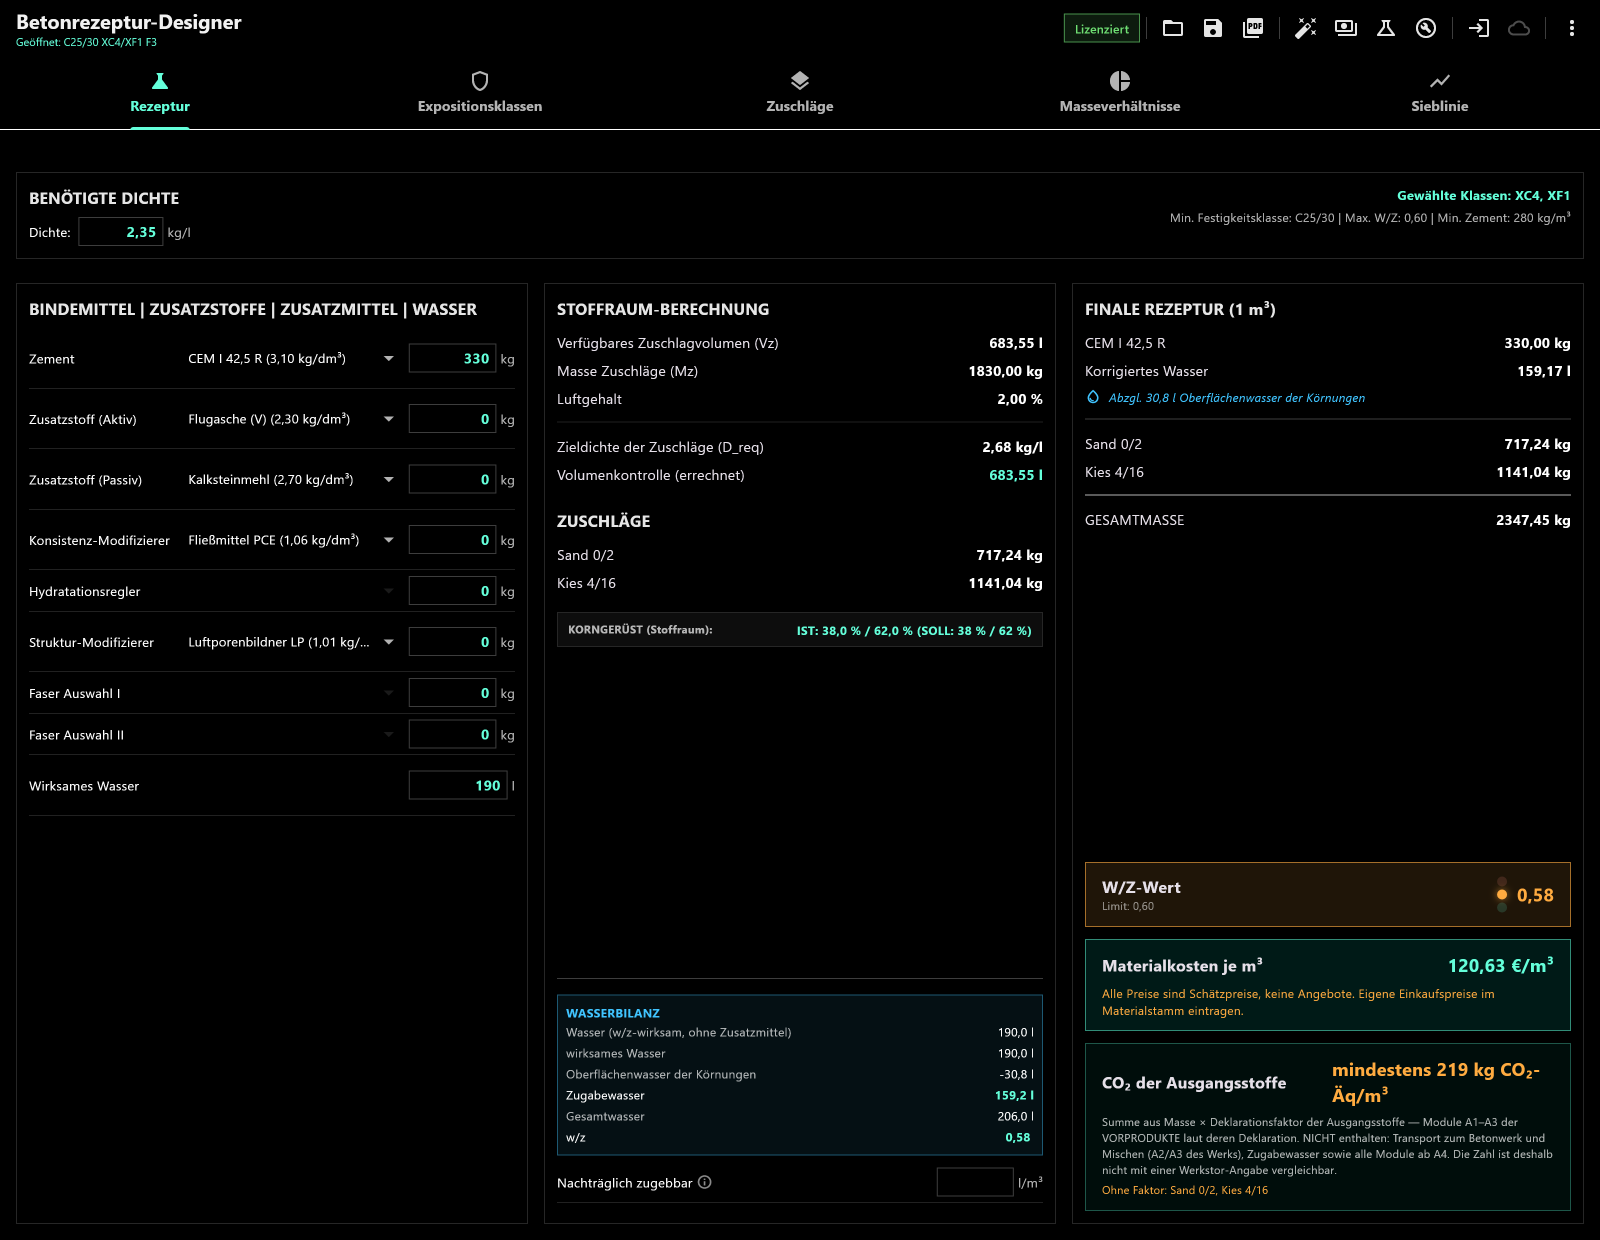Open the Expositionsklassen tab
Image resolution: width=1600 pixels, height=1240 pixels.
[480, 93]
